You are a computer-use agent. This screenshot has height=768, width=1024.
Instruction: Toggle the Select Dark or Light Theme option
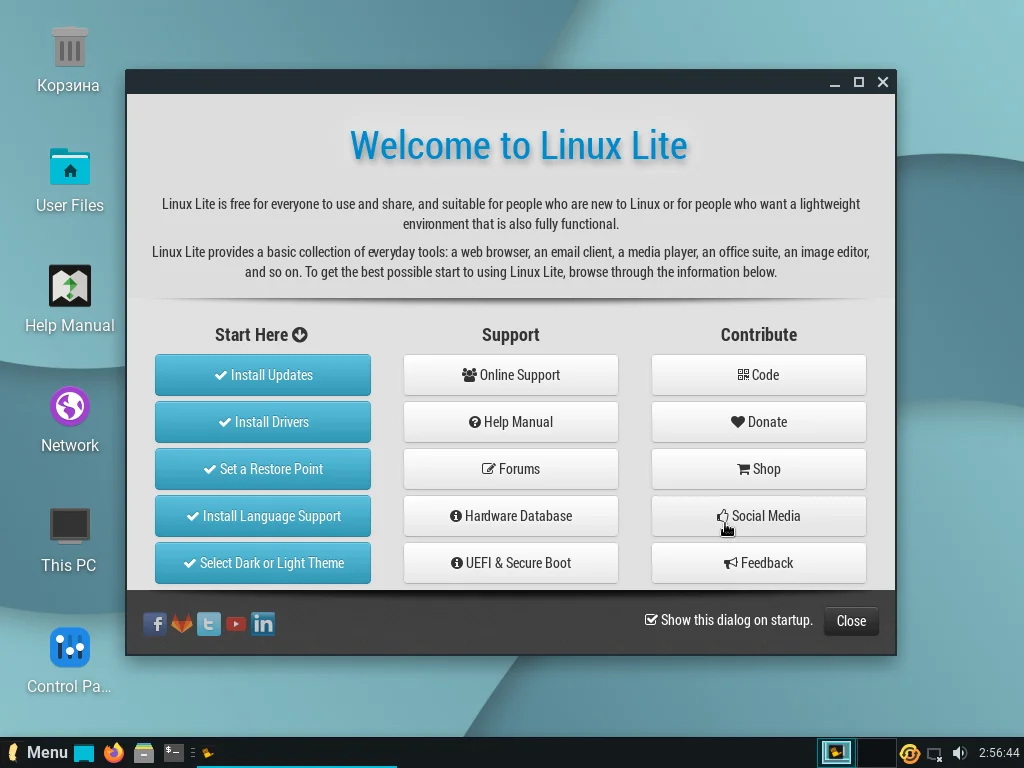[x=262, y=563]
